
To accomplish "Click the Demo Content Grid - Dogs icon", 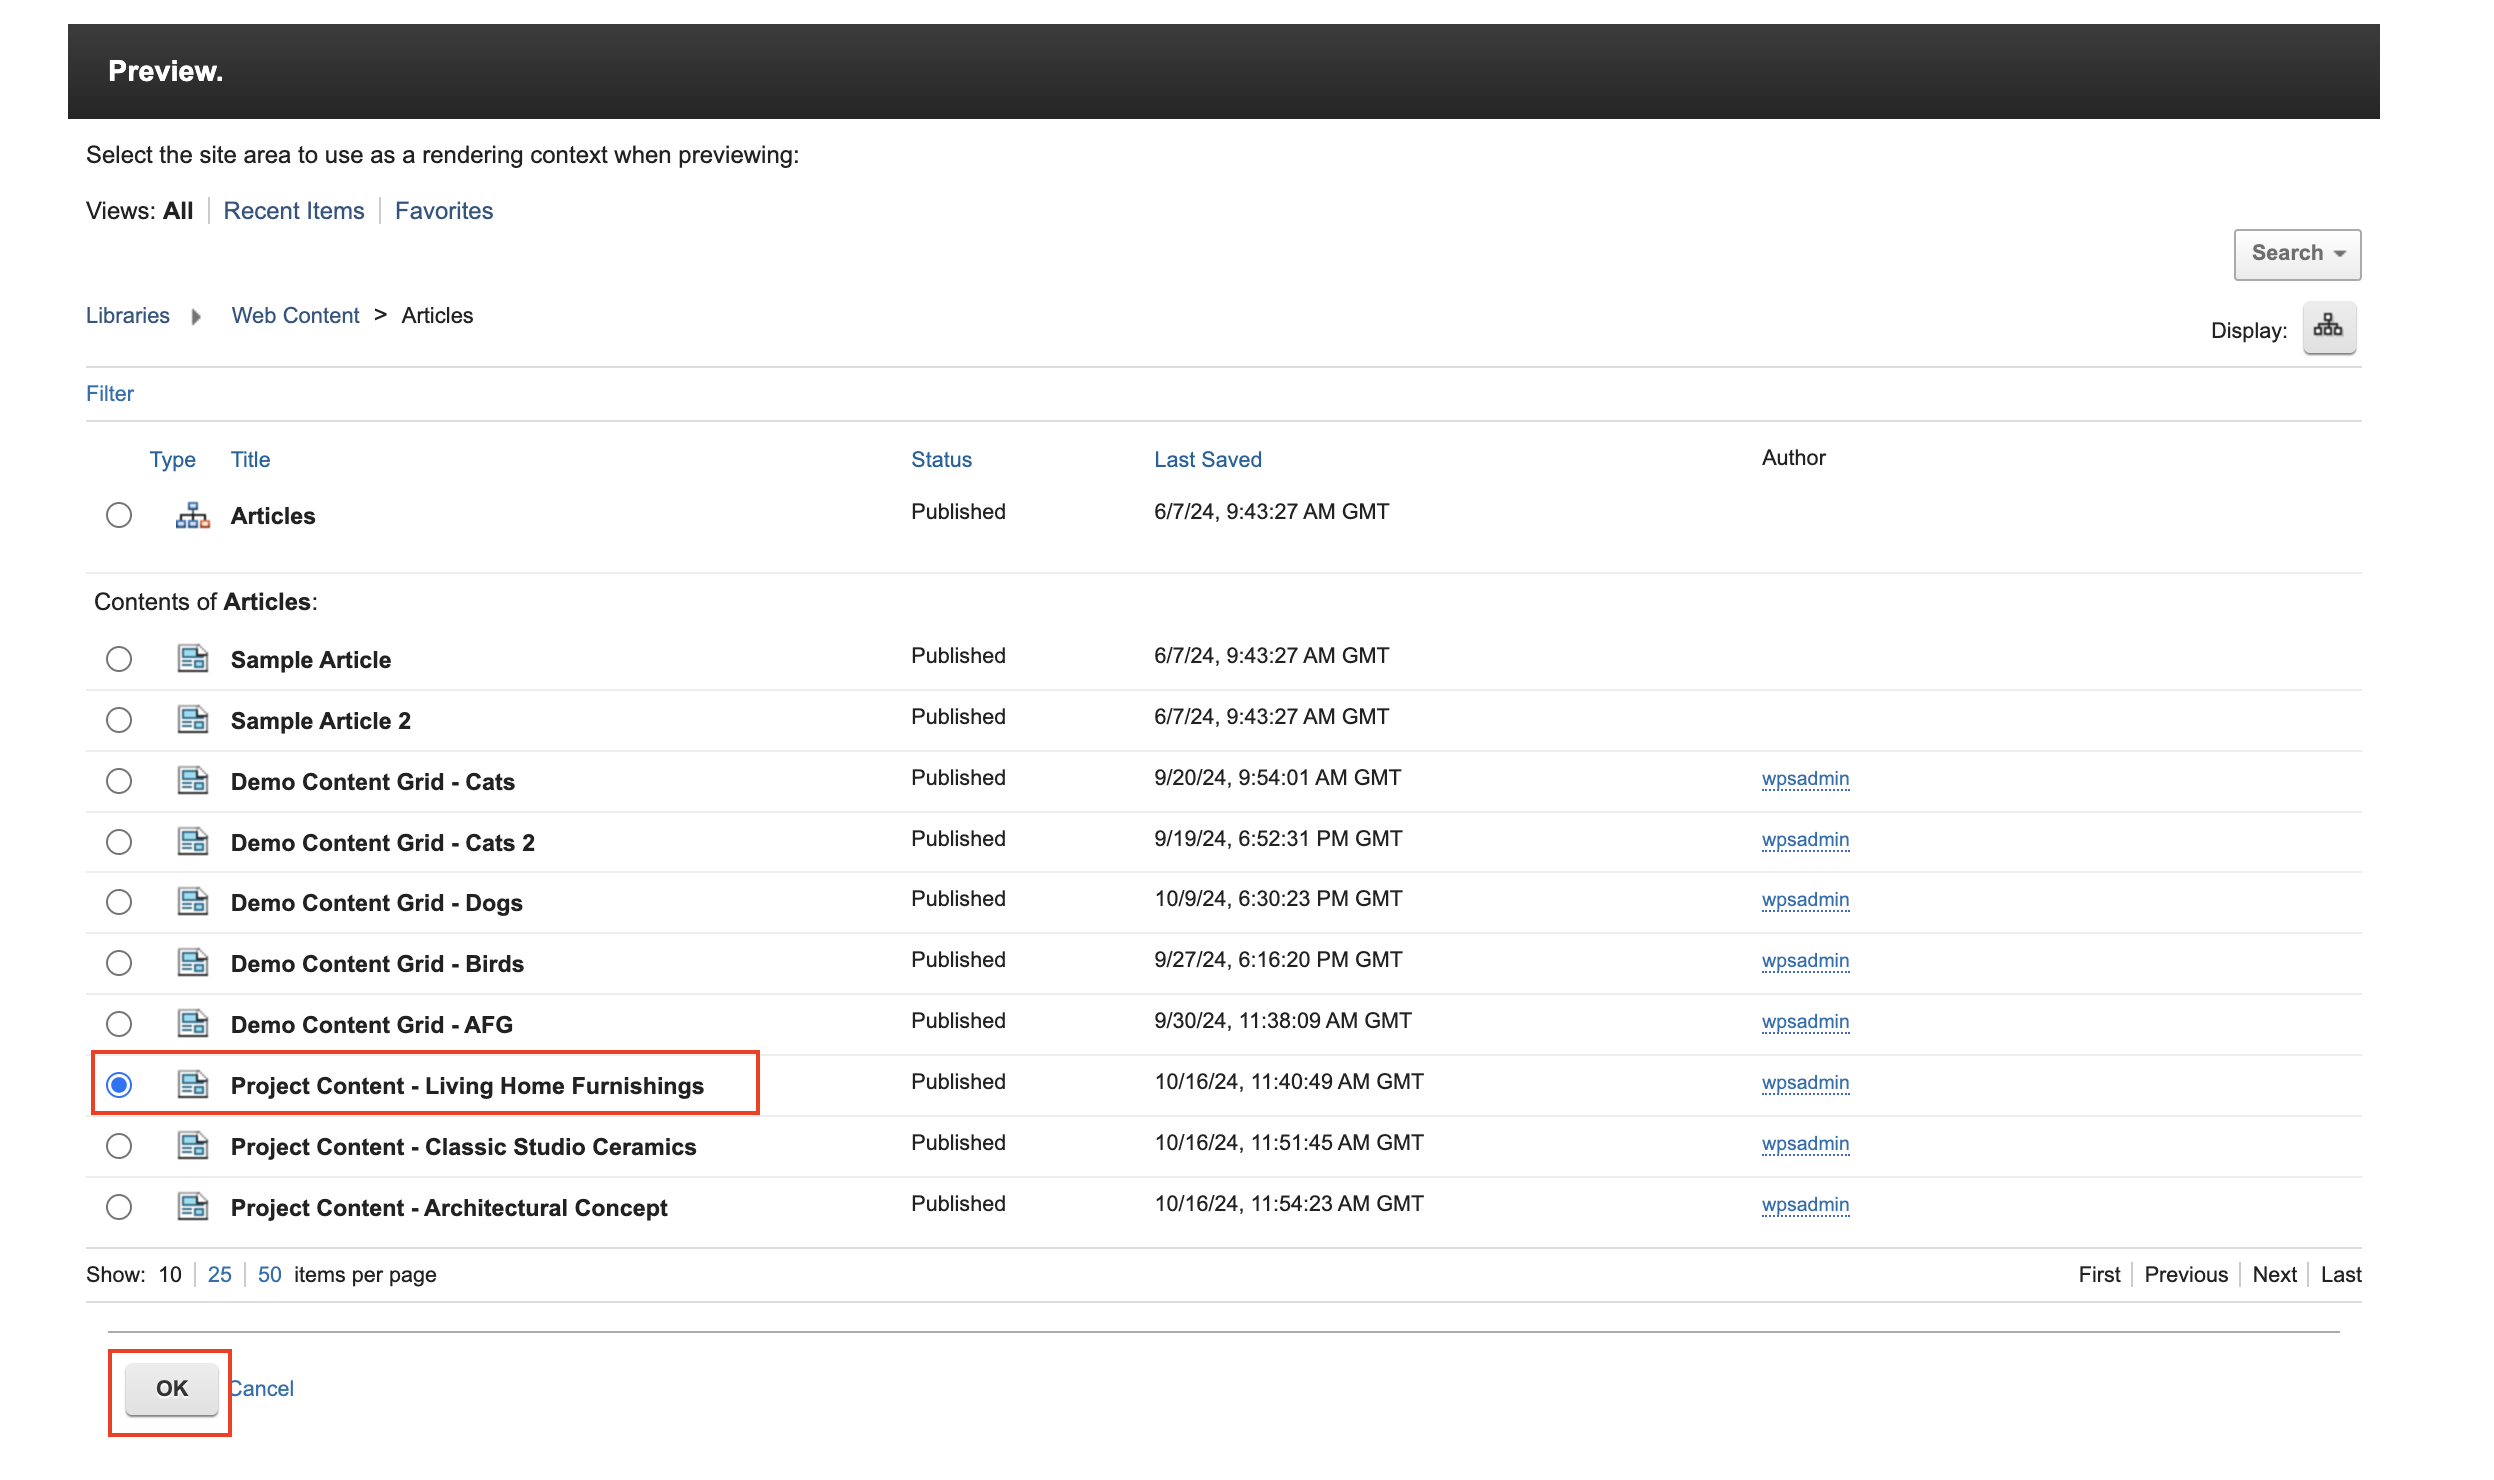I will point(192,902).
